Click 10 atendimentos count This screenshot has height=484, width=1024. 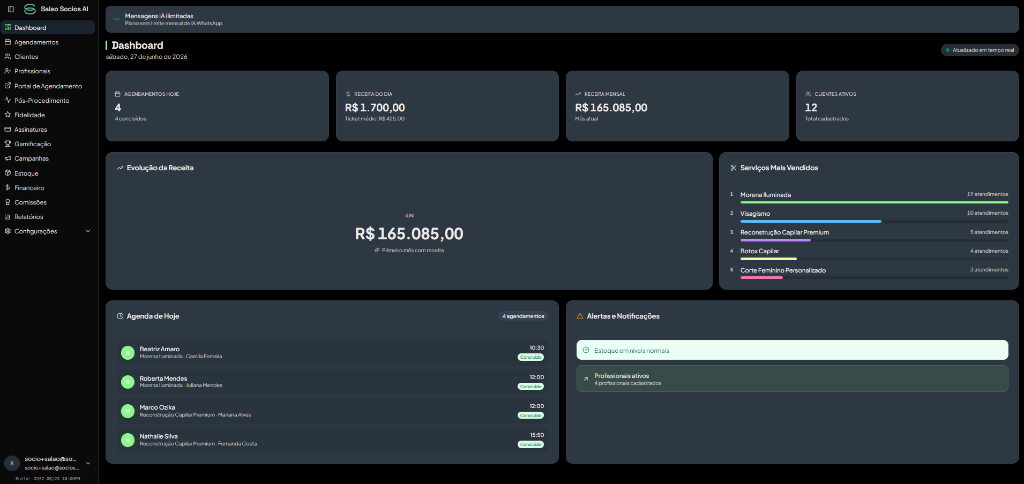pyautogui.click(x=987, y=214)
